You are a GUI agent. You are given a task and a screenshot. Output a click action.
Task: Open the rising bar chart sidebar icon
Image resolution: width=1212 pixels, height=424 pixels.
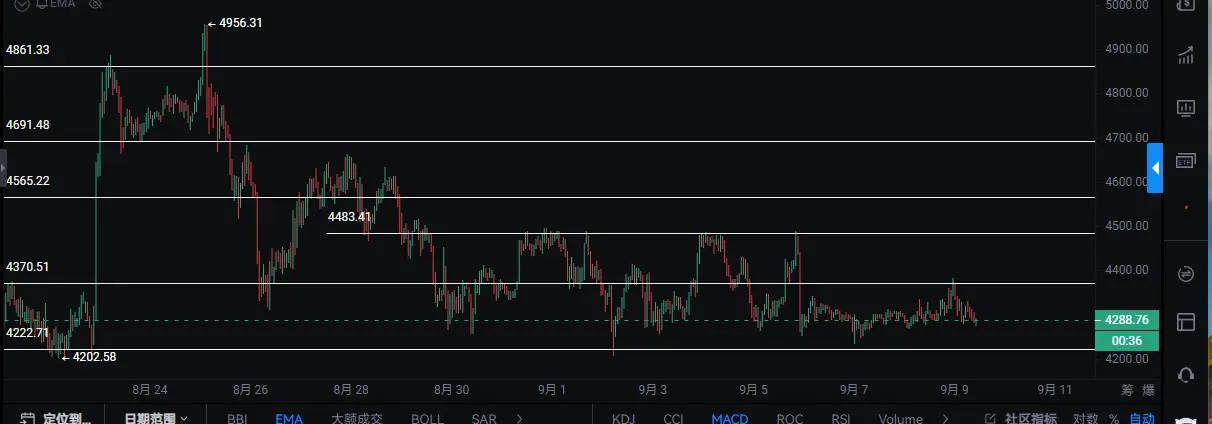coord(1186,56)
